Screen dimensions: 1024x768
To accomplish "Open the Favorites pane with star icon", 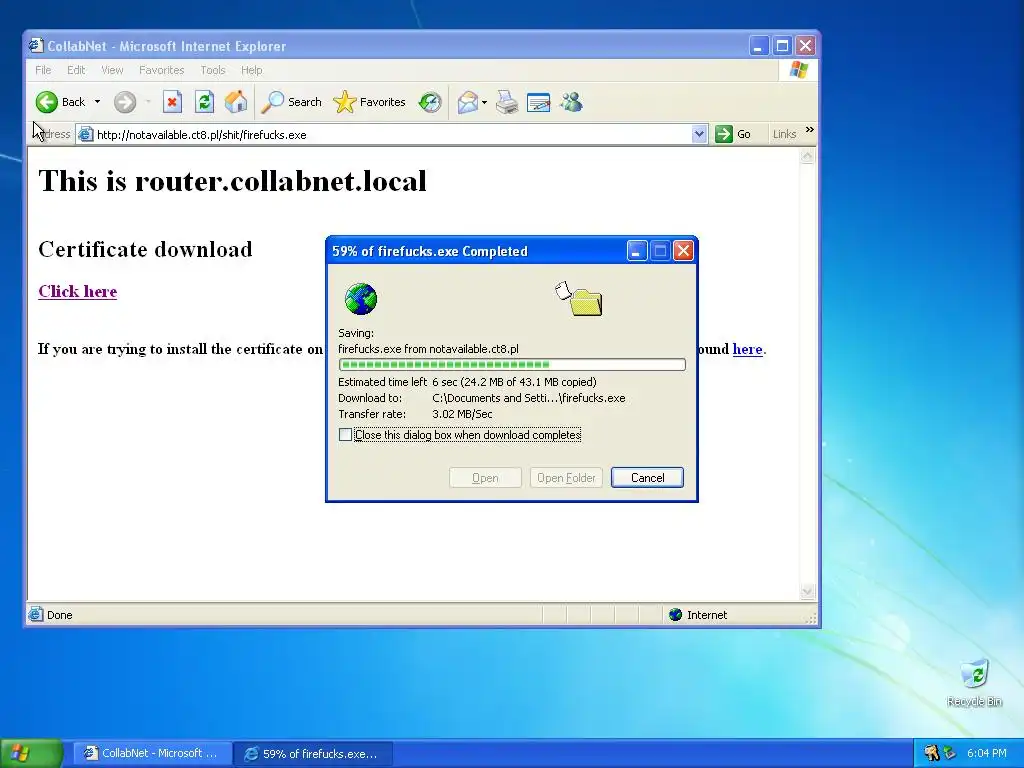I will (370, 102).
